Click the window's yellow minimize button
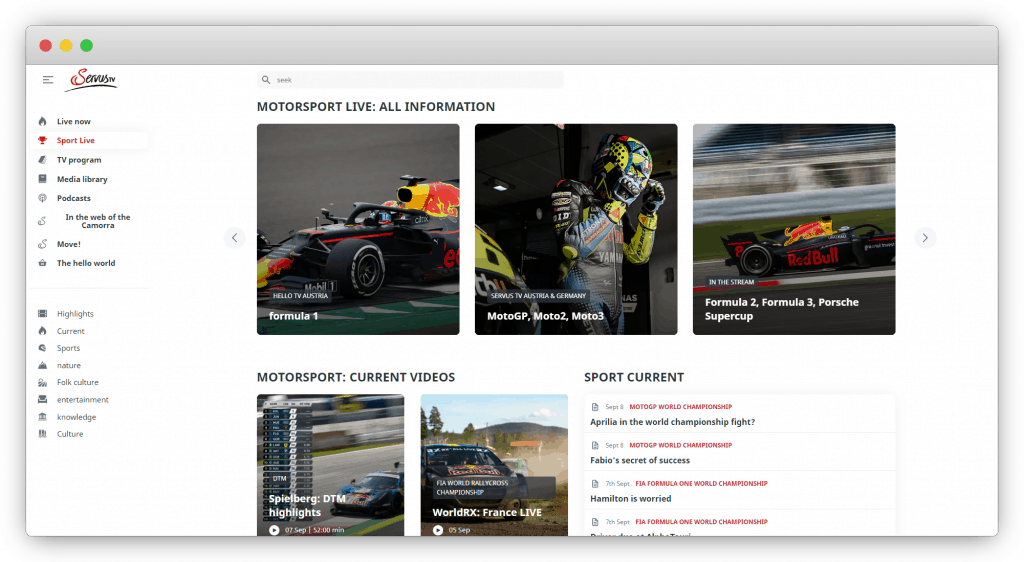The height and width of the screenshot is (562, 1024). [x=66, y=45]
